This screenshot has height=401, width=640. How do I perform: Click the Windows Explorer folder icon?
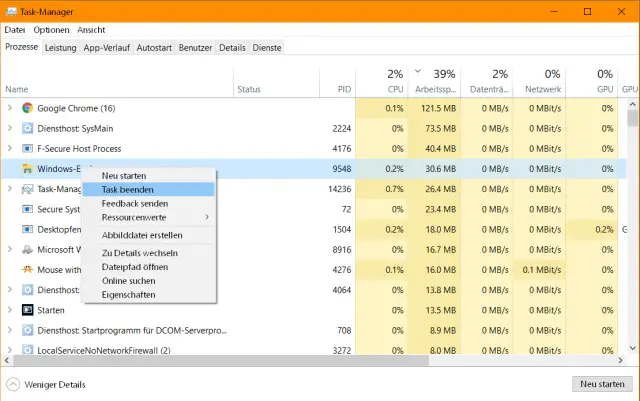28,169
